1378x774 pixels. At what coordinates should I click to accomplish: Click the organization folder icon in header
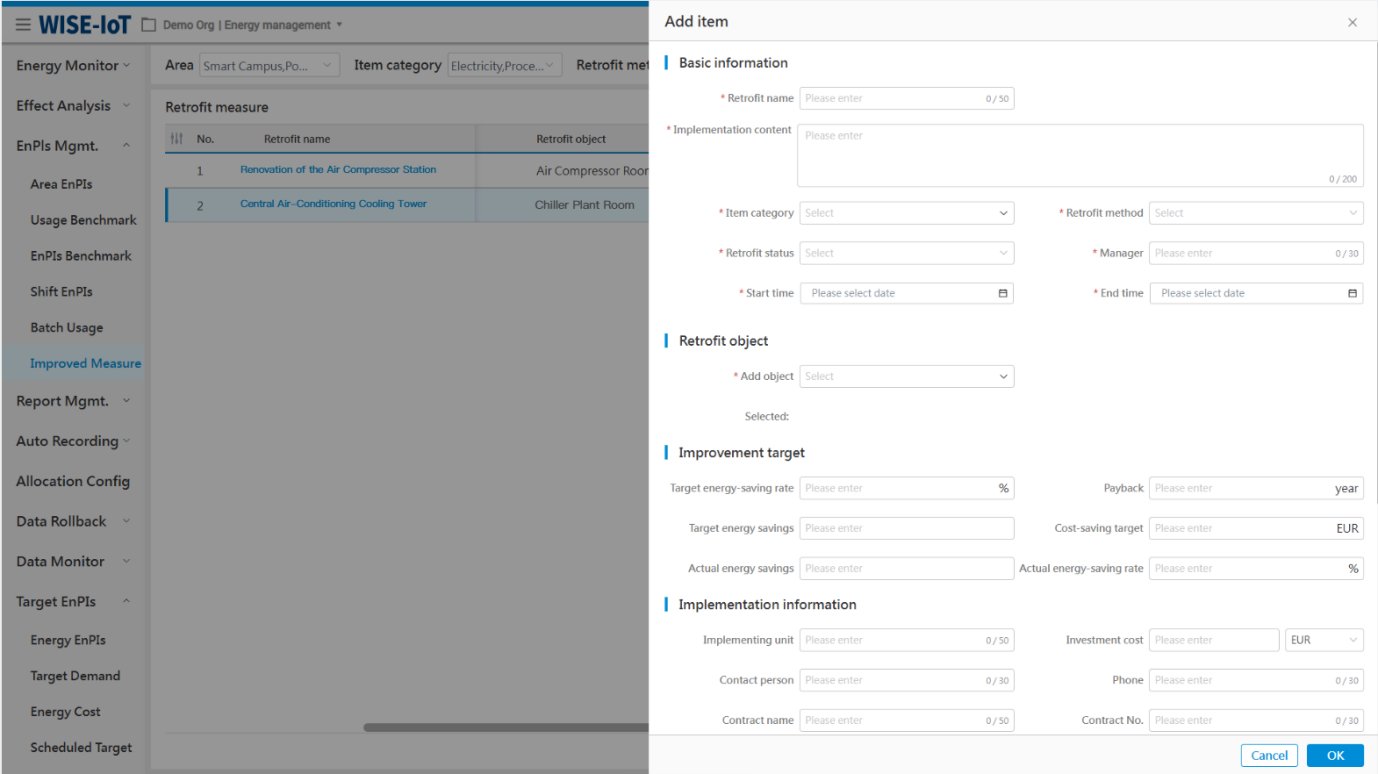pyautogui.click(x=149, y=25)
